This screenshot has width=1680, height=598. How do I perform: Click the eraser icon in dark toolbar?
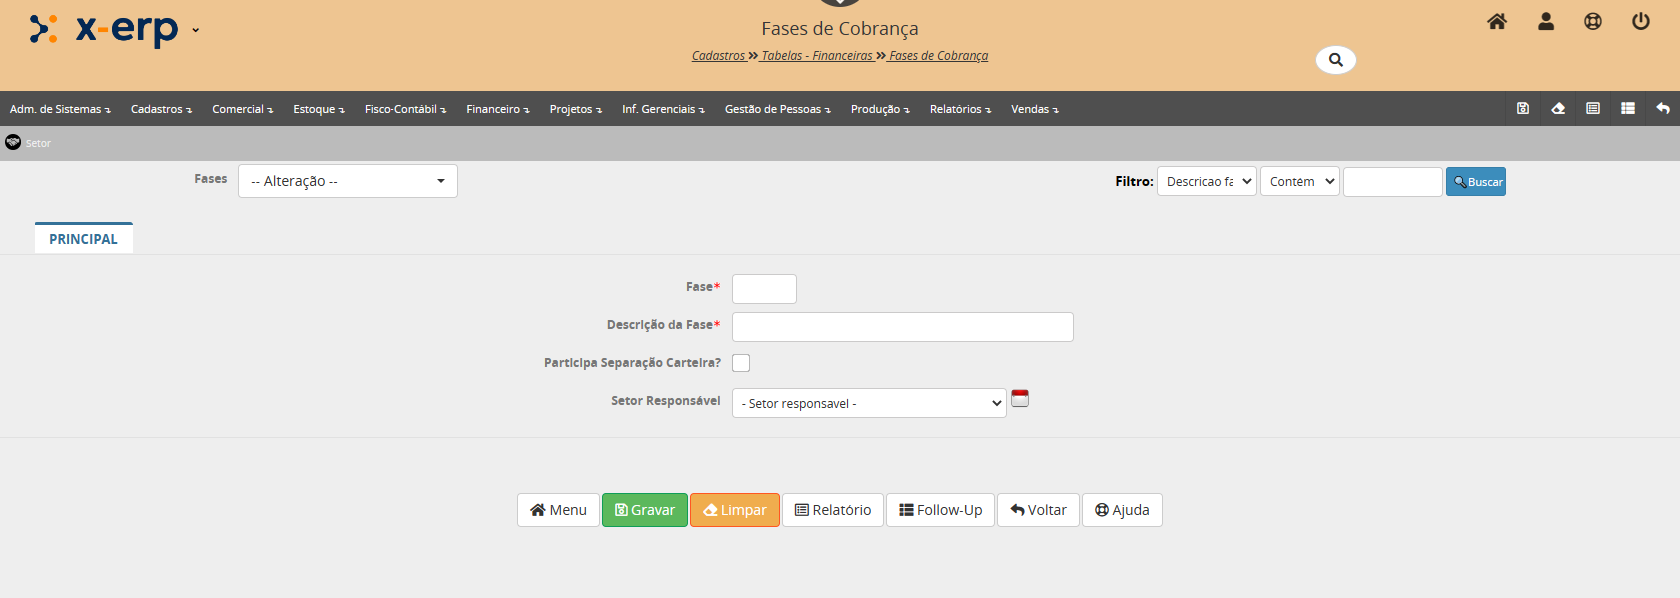point(1558,109)
